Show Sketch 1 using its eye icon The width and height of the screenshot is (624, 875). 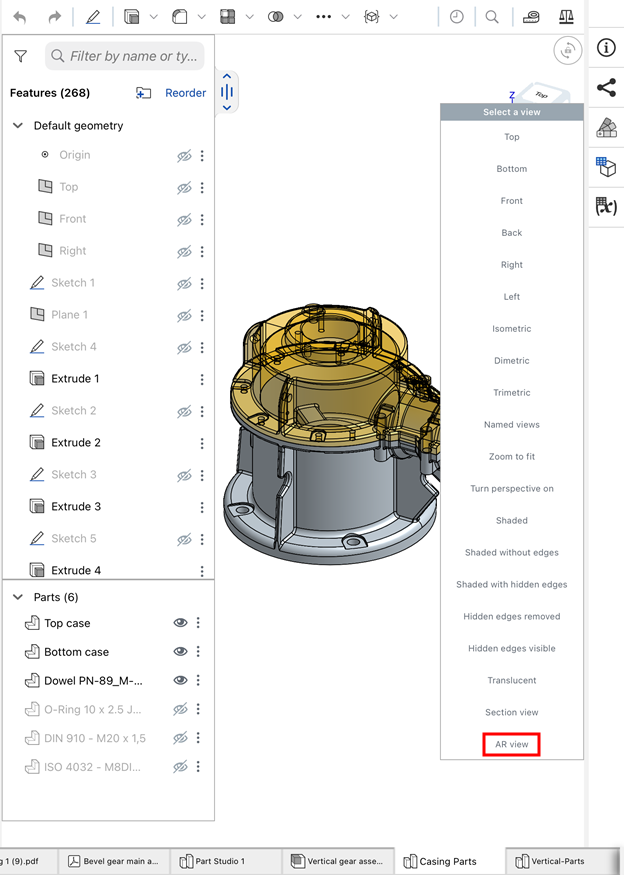tap(184, 283)
